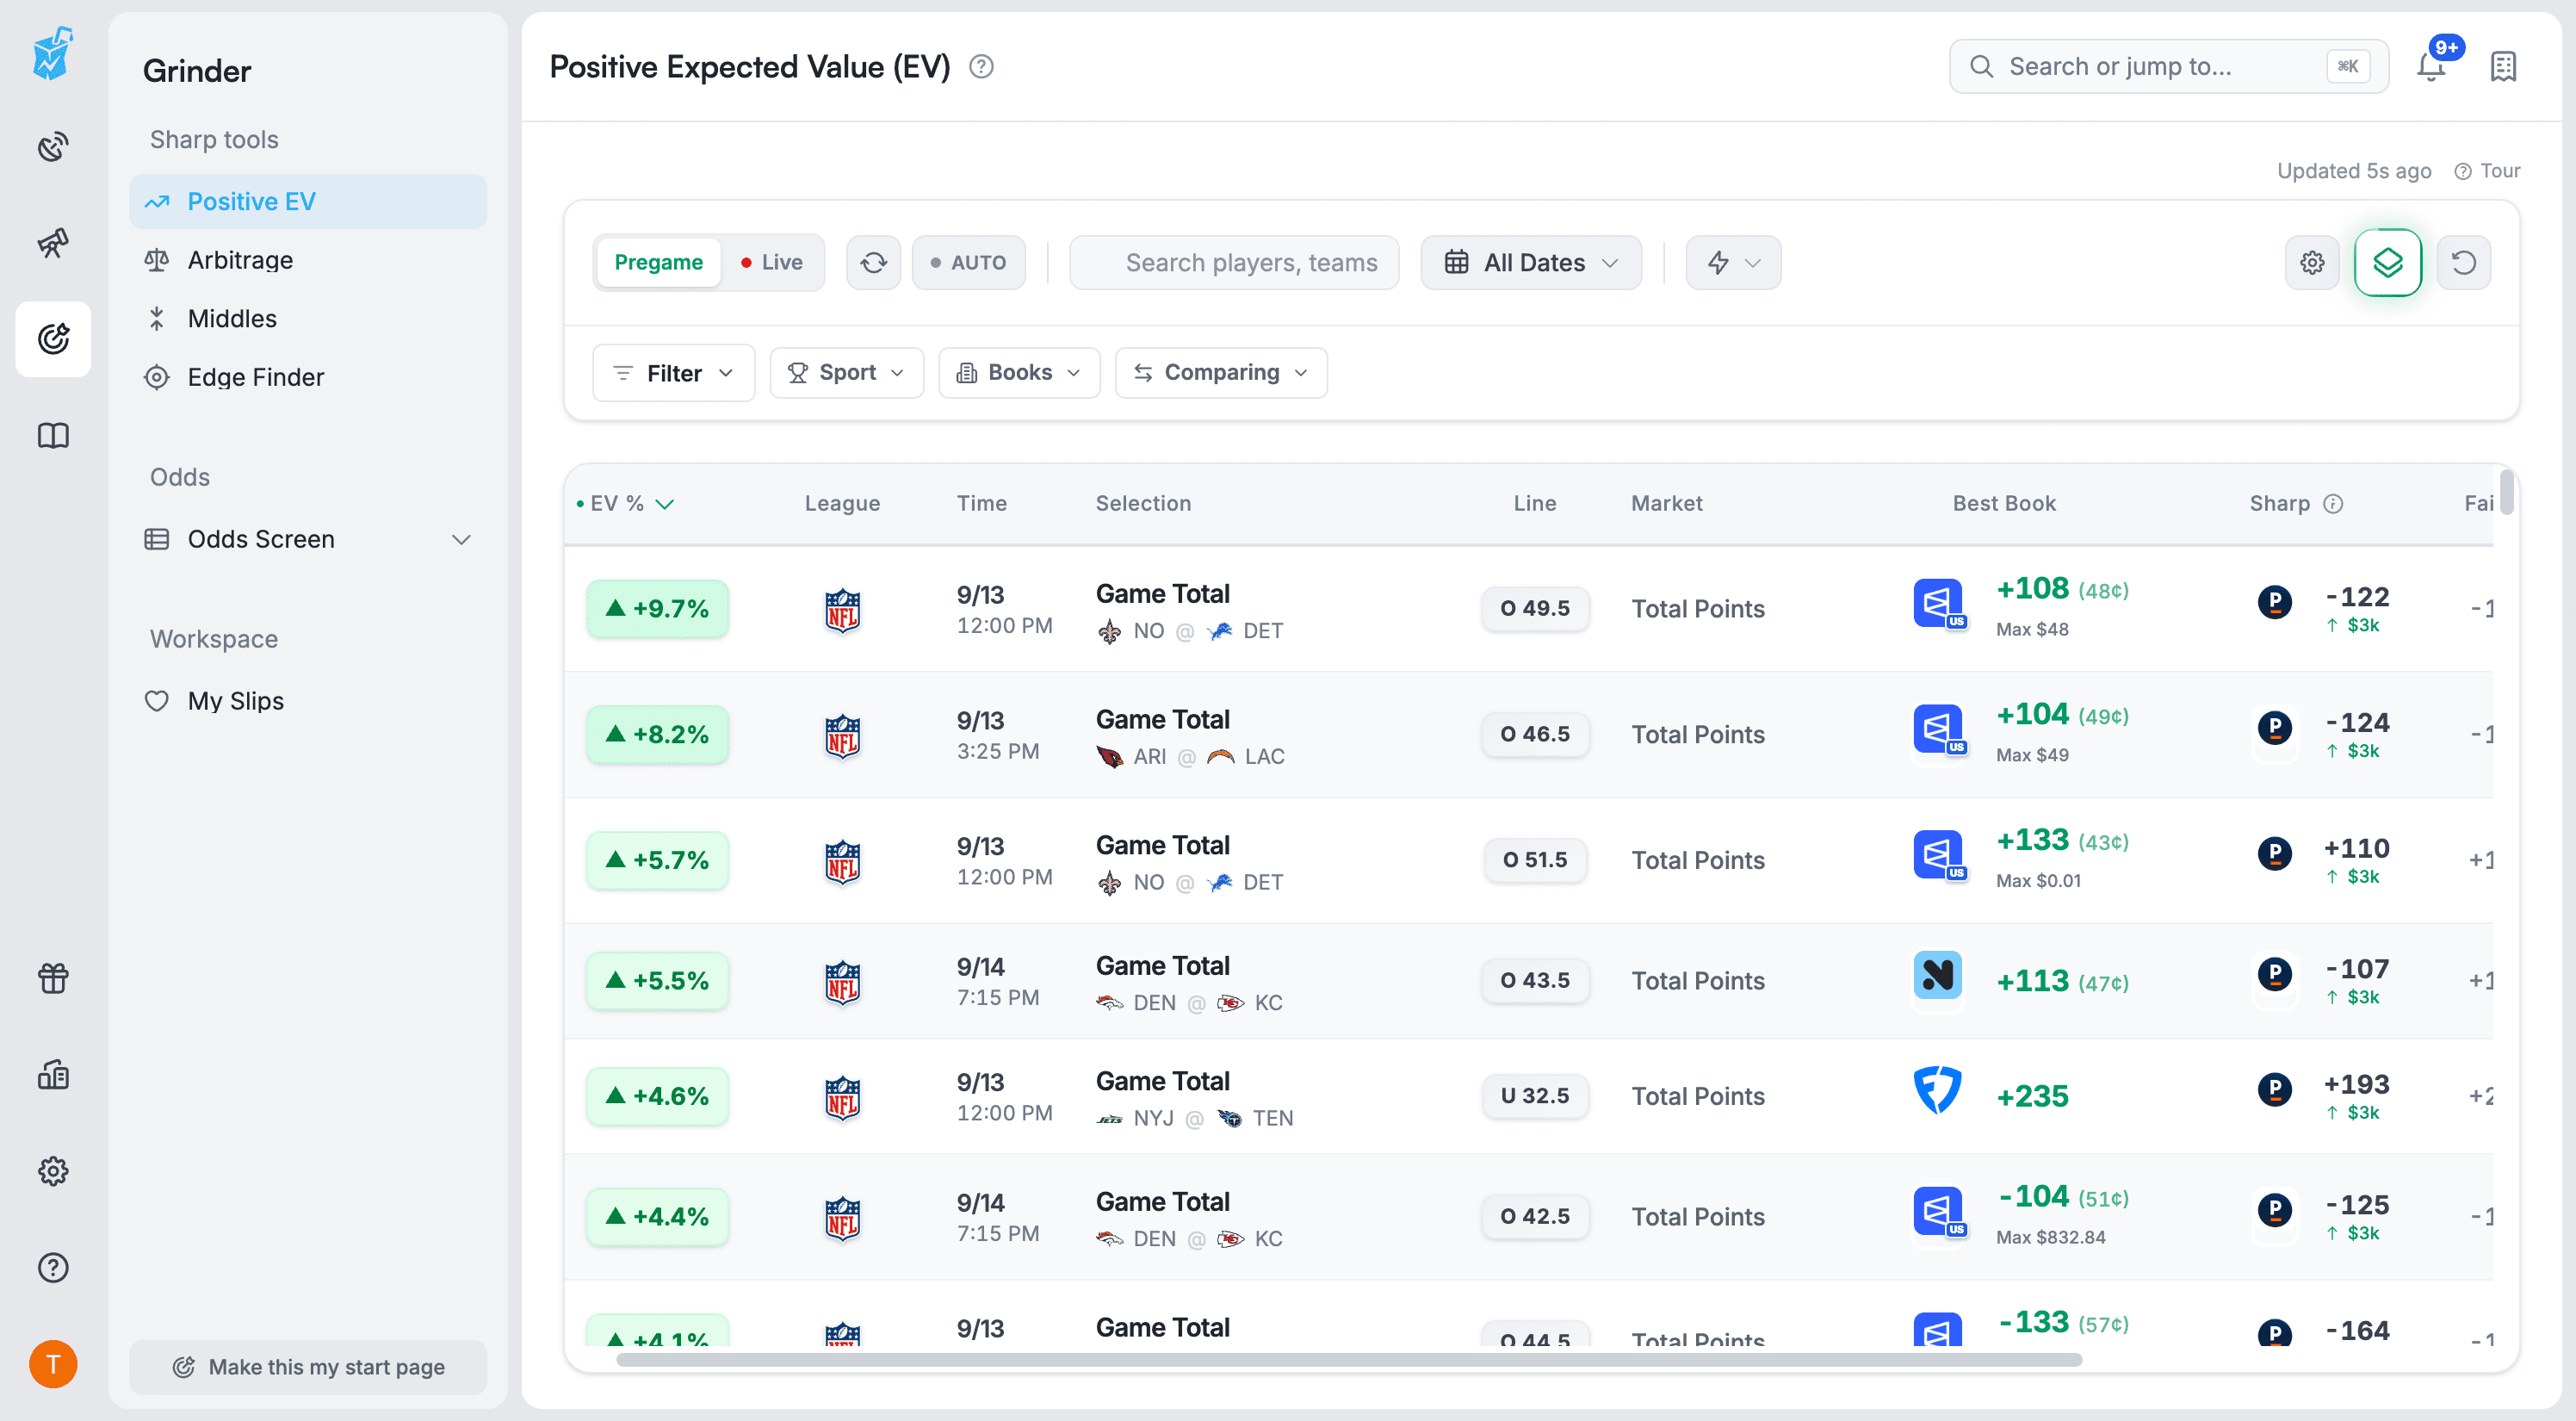Click the refresh odds icon
Screen dimensions: 2576x1421
(874, 263)
